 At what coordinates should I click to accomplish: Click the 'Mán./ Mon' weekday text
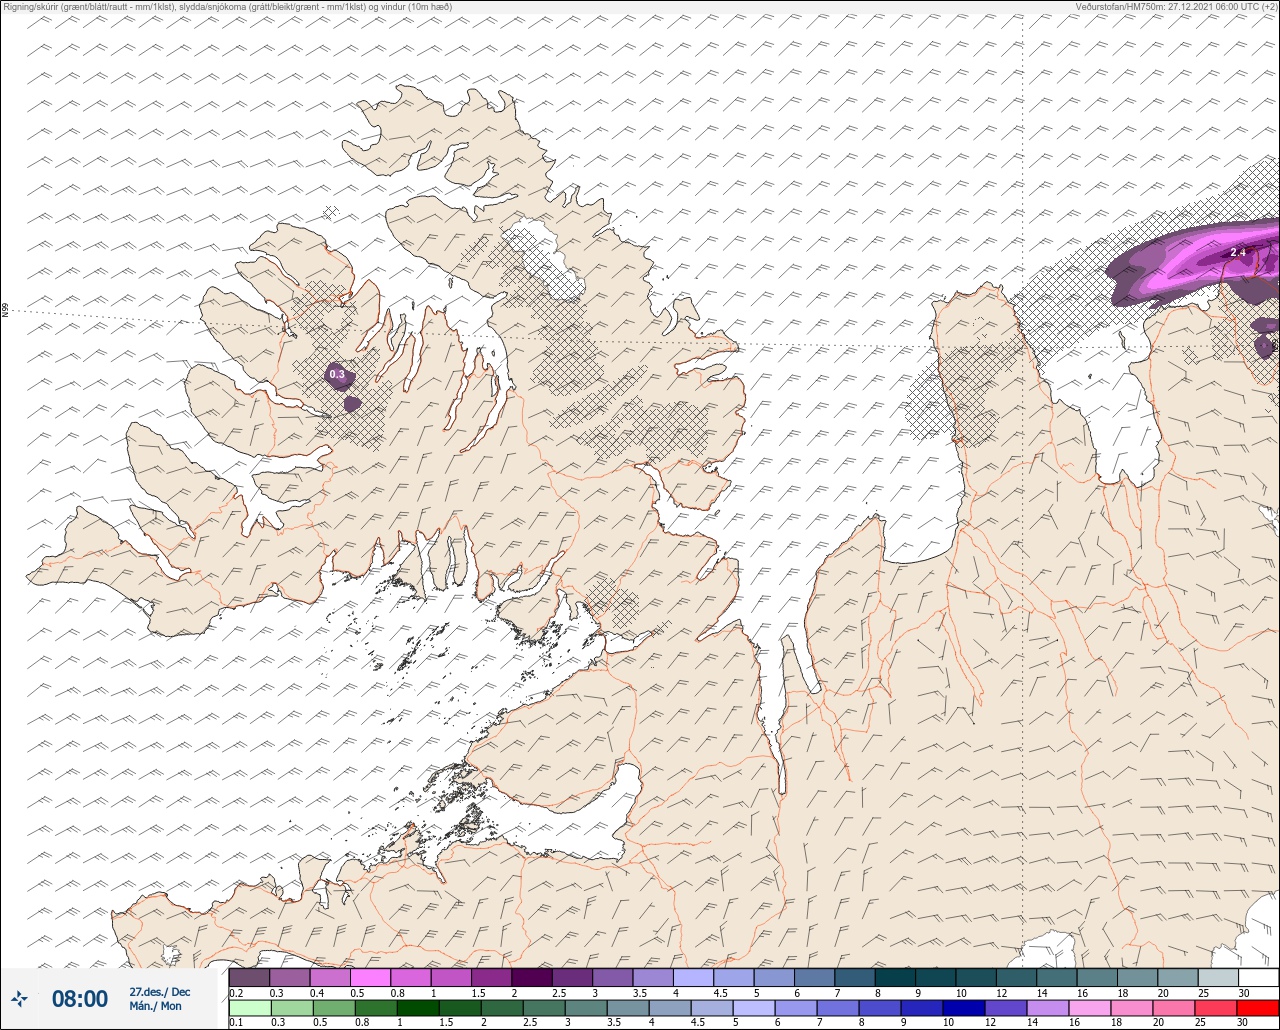pyautogui.click(x=155, y=1006)
